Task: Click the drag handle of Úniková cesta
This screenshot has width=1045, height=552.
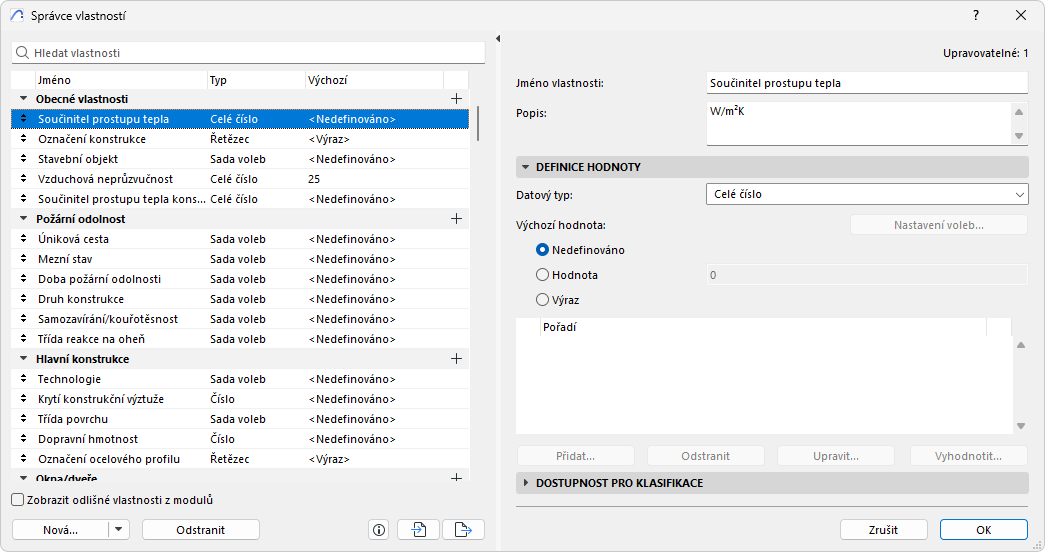Action: click(24, 239)
